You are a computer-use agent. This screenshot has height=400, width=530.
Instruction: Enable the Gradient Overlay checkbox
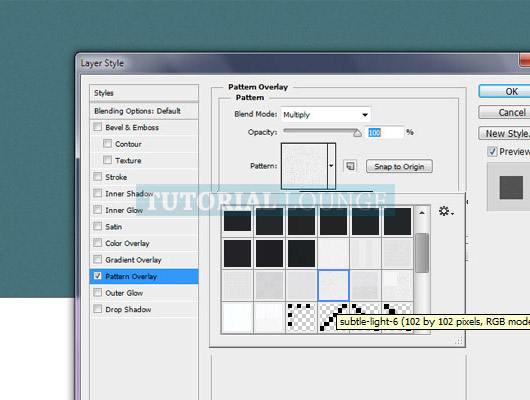point(98,259)
